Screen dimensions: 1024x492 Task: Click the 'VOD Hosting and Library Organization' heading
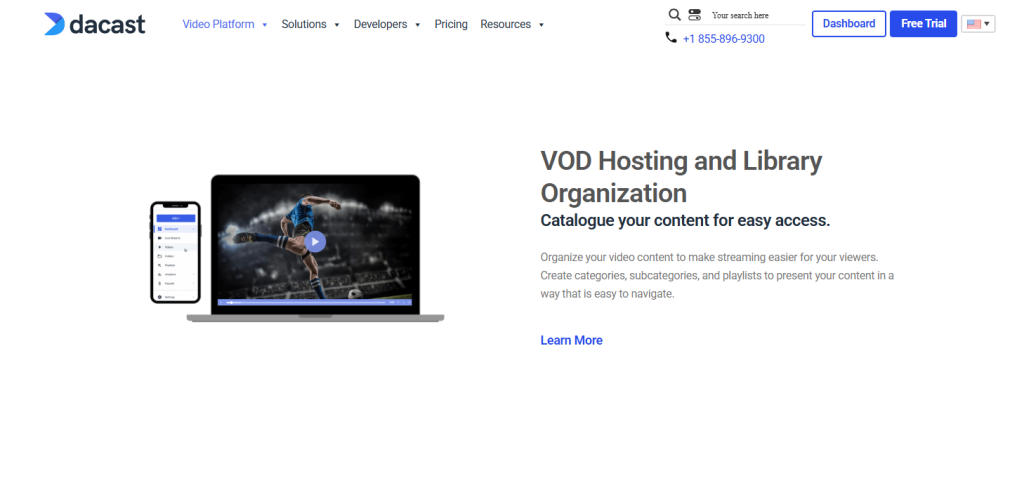point(681,176)
